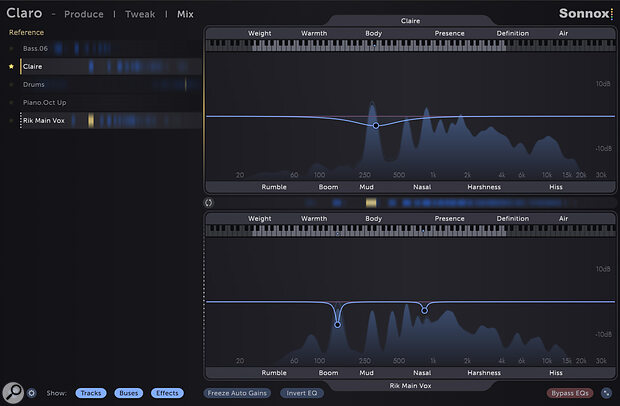The image size is (620, 406).
Task: Click Weight label in Claire panel
Action: (x=259, y=34)
